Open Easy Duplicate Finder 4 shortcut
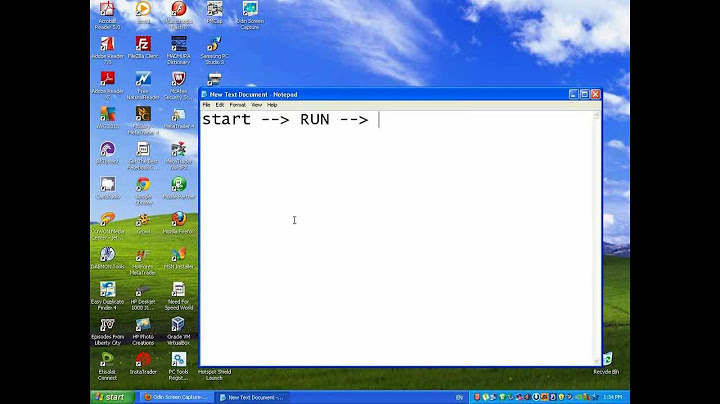 click(x=107, y=296)
